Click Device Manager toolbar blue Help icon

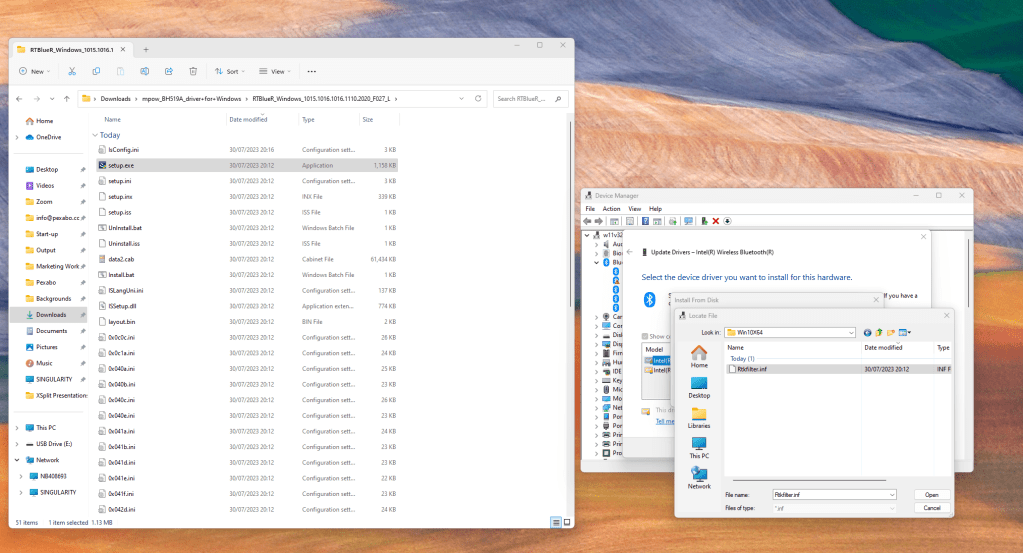coord(645,221)
